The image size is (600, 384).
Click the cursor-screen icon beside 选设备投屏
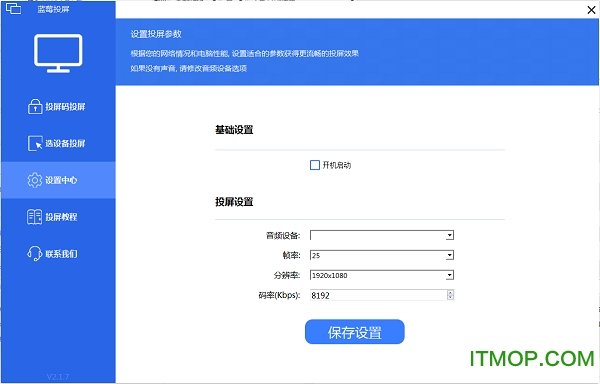(x=35, y=143)
